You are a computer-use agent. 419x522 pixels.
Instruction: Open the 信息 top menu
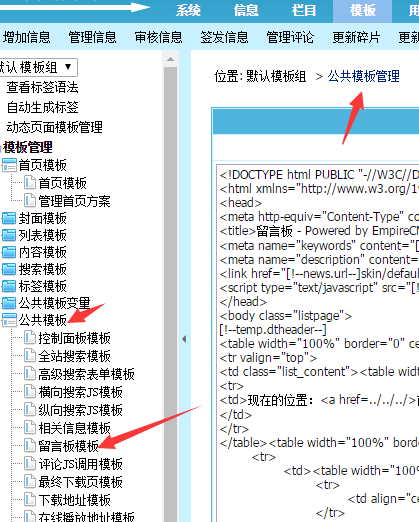tap(246, 11)
